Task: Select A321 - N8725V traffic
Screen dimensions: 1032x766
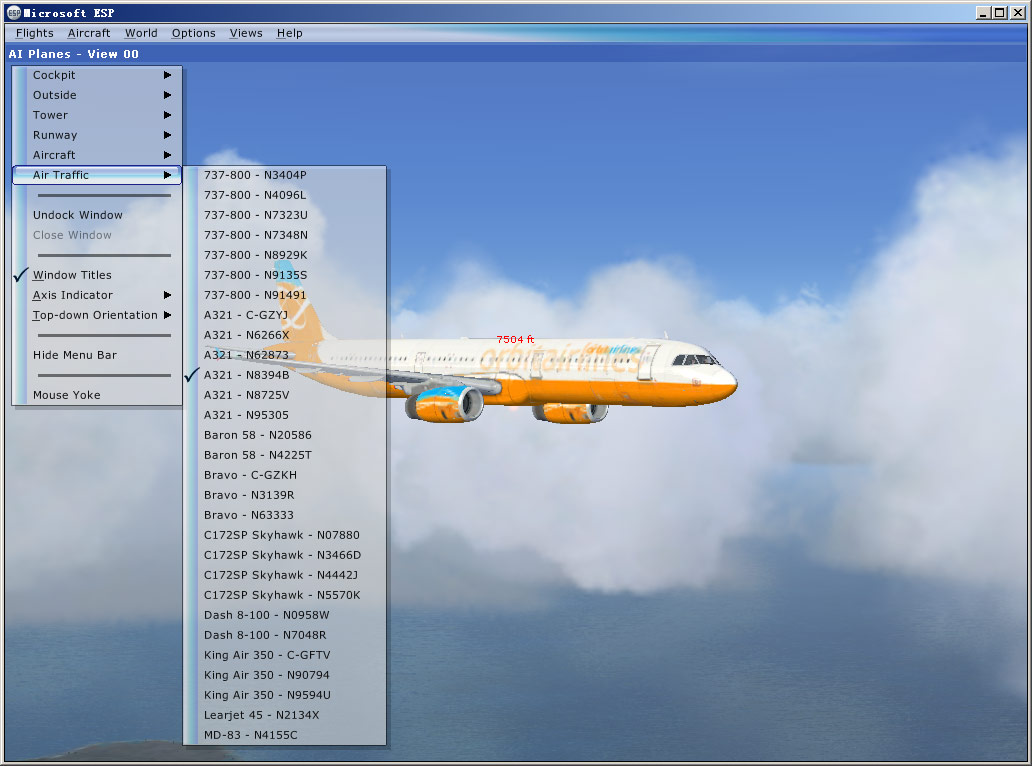Action: click(284, 395)
